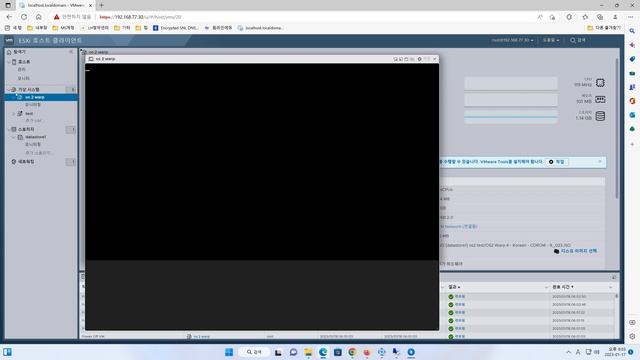Image resolution: width=640 pixels, height=360 pixels.
Task: Go back with the browser back arrow
Action: click(x=9, y=17)
